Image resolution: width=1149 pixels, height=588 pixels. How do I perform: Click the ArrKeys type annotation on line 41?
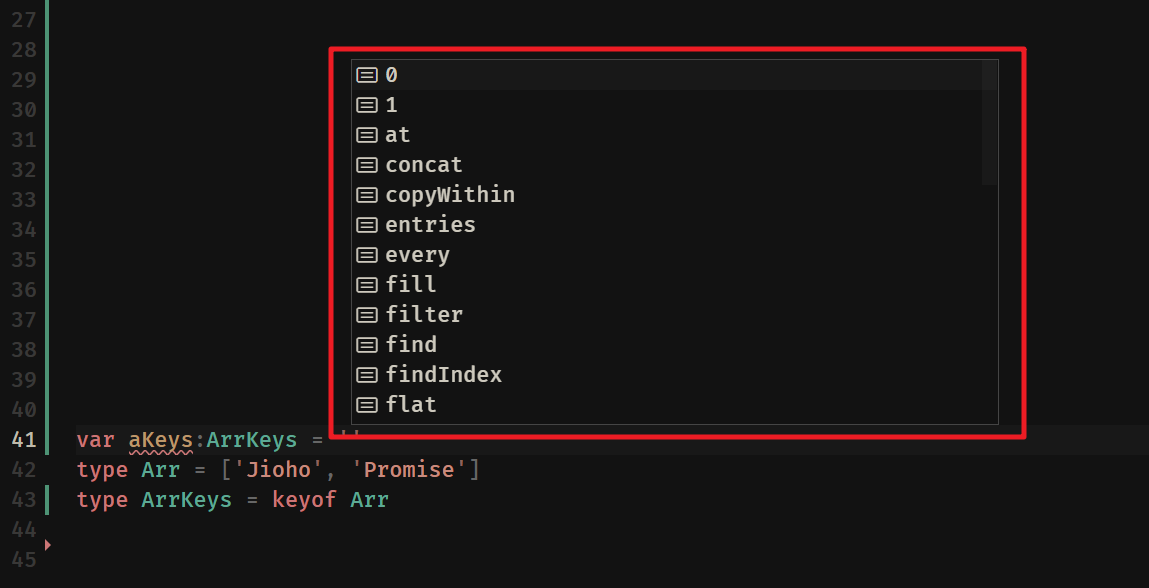(x=251, y=440)
